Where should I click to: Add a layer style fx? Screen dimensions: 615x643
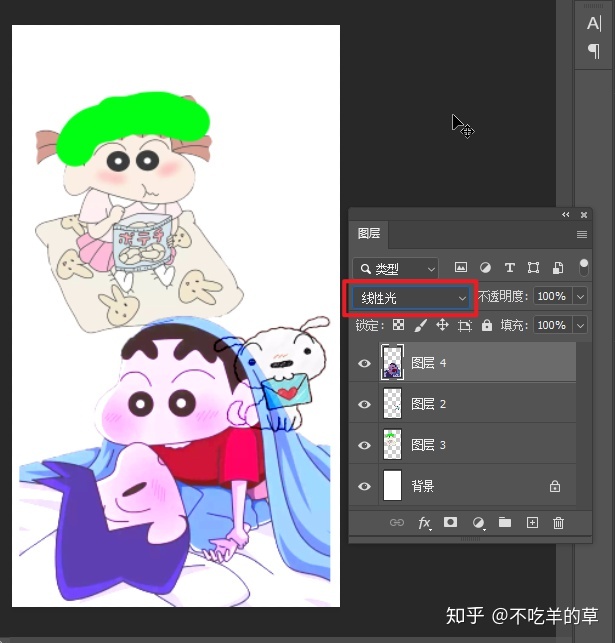pos(424,523)
